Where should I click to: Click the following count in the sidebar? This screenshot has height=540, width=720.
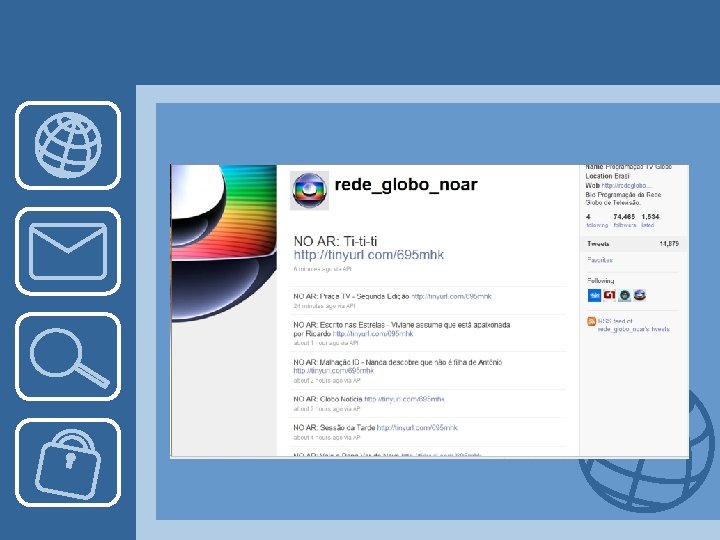[597, 220]
